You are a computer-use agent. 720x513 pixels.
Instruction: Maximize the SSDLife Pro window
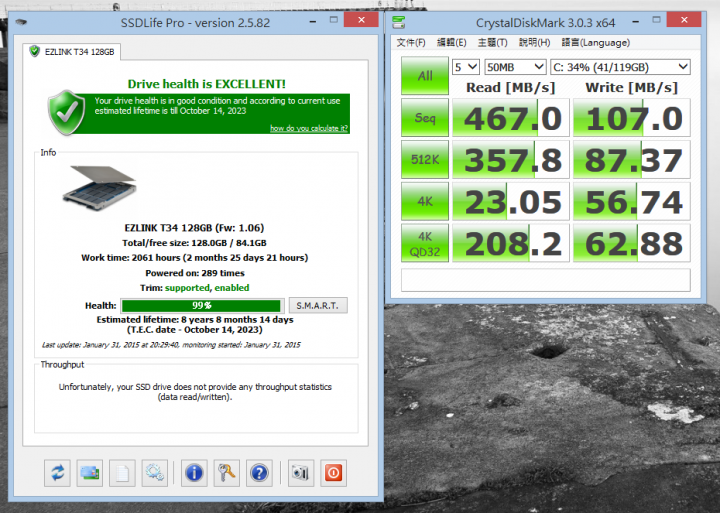click(x=334, y=20)
